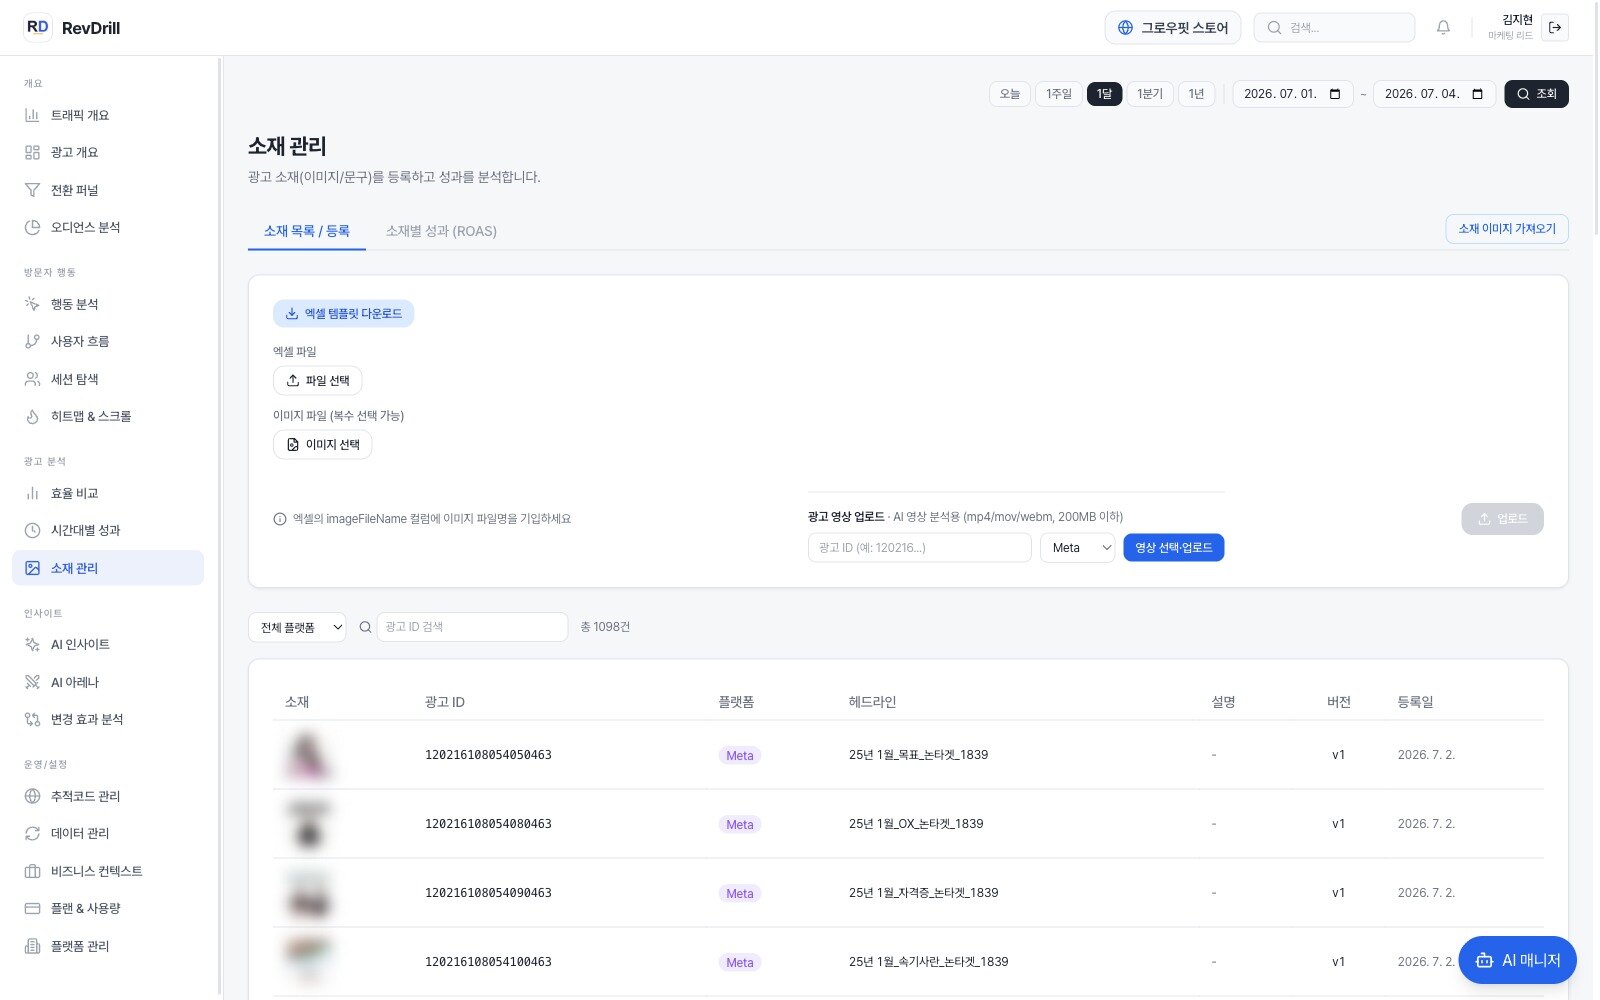The width and height of the screenshot is (1600, 1000).
Task: Open the start date calendar picker icon
Action: pyautogui.click(x=1335, y=94)
